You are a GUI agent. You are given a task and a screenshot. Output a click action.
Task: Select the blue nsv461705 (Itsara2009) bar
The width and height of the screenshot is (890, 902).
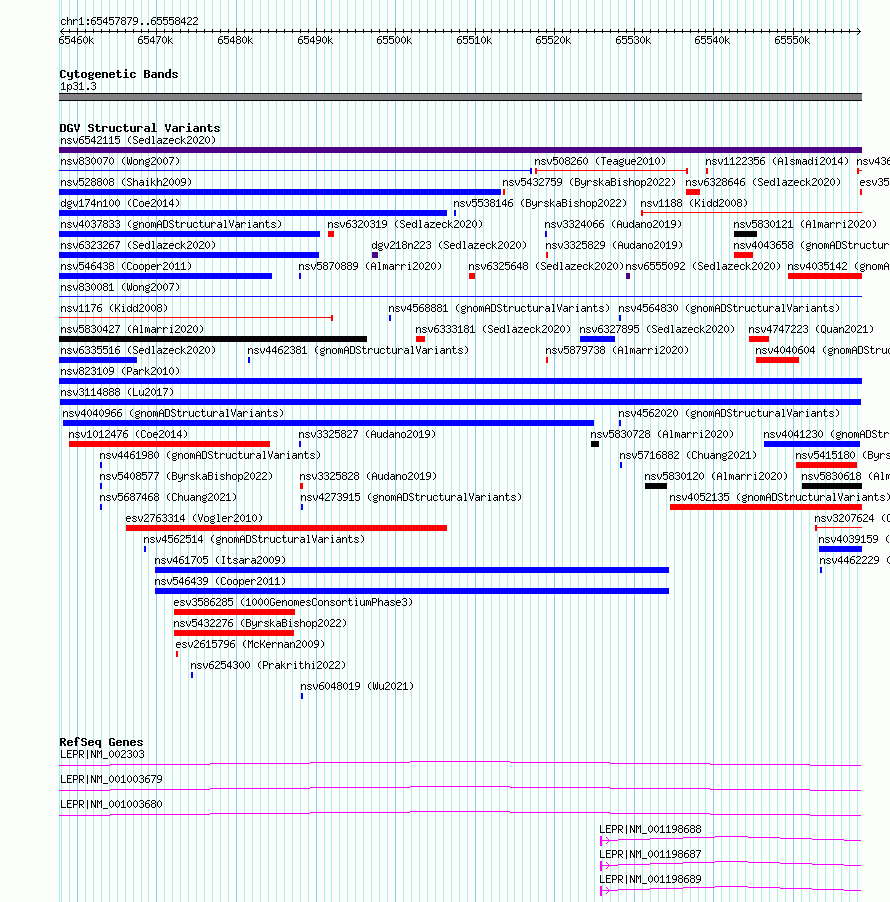(x=412, y=570)
